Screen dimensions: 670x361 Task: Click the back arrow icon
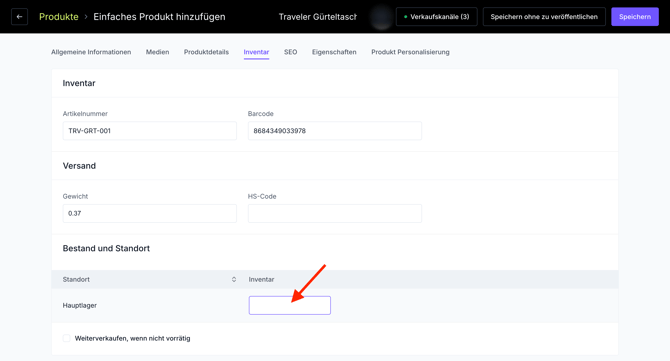(19, 17)
